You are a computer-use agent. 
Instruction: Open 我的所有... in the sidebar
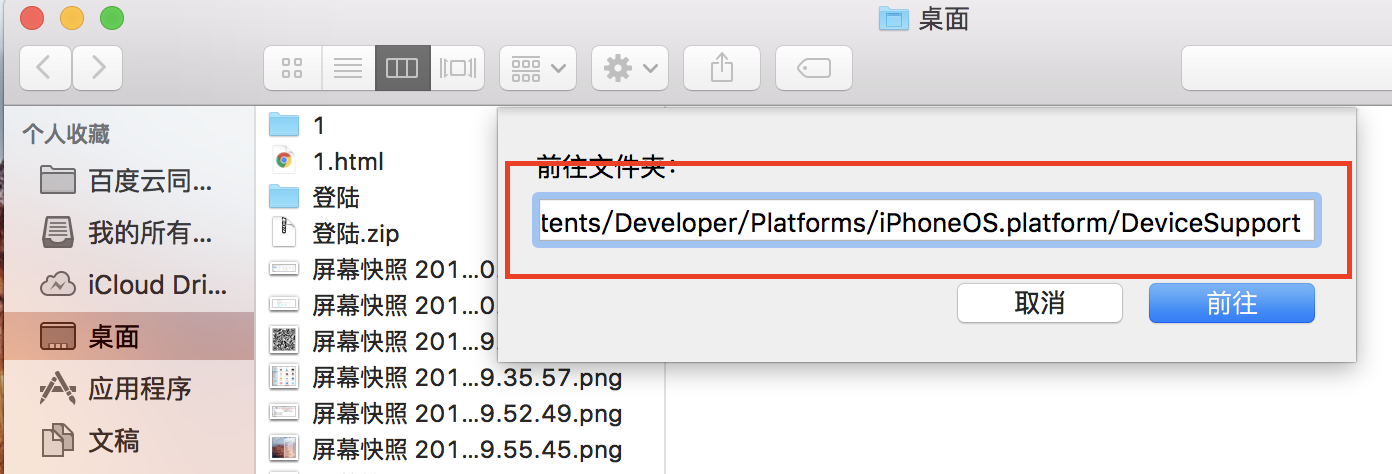click(x=128, y=233)
